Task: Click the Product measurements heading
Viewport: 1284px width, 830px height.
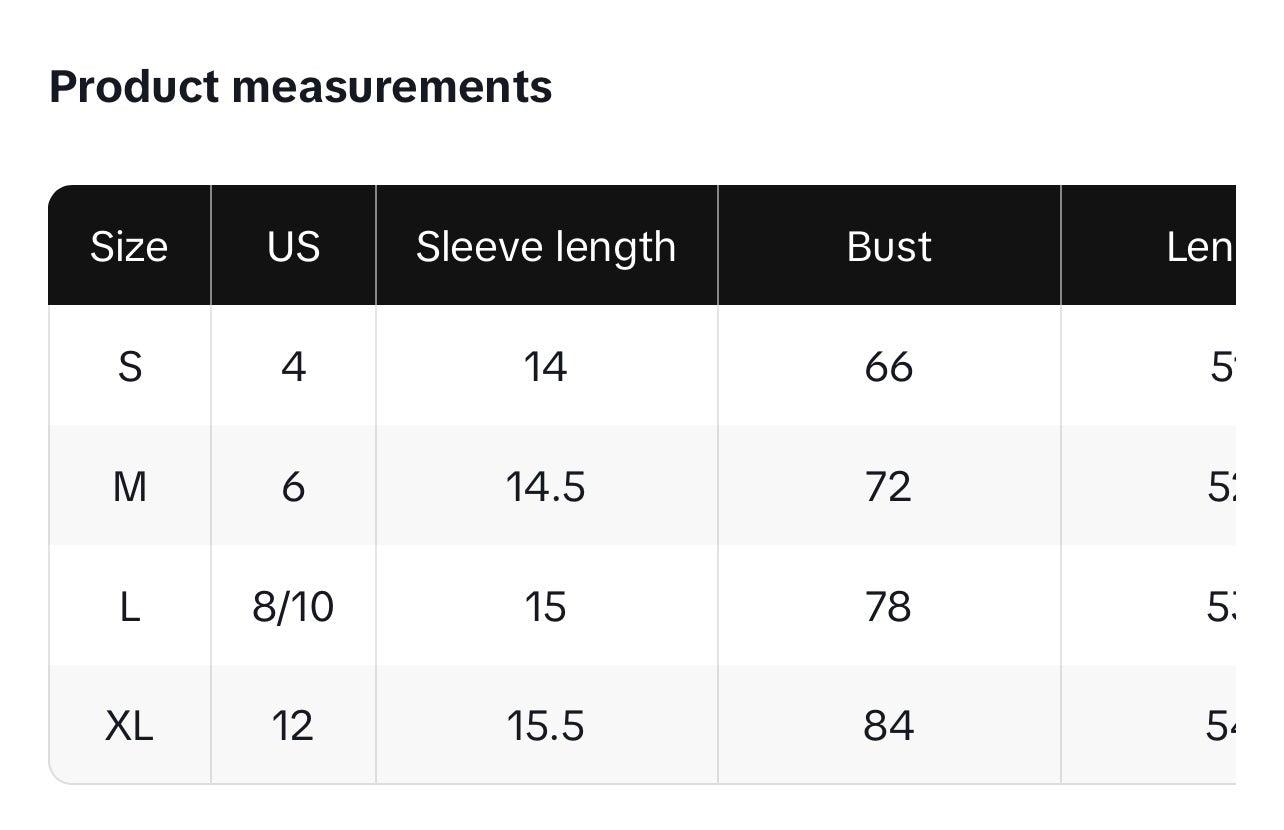Action: click(300, 87)
